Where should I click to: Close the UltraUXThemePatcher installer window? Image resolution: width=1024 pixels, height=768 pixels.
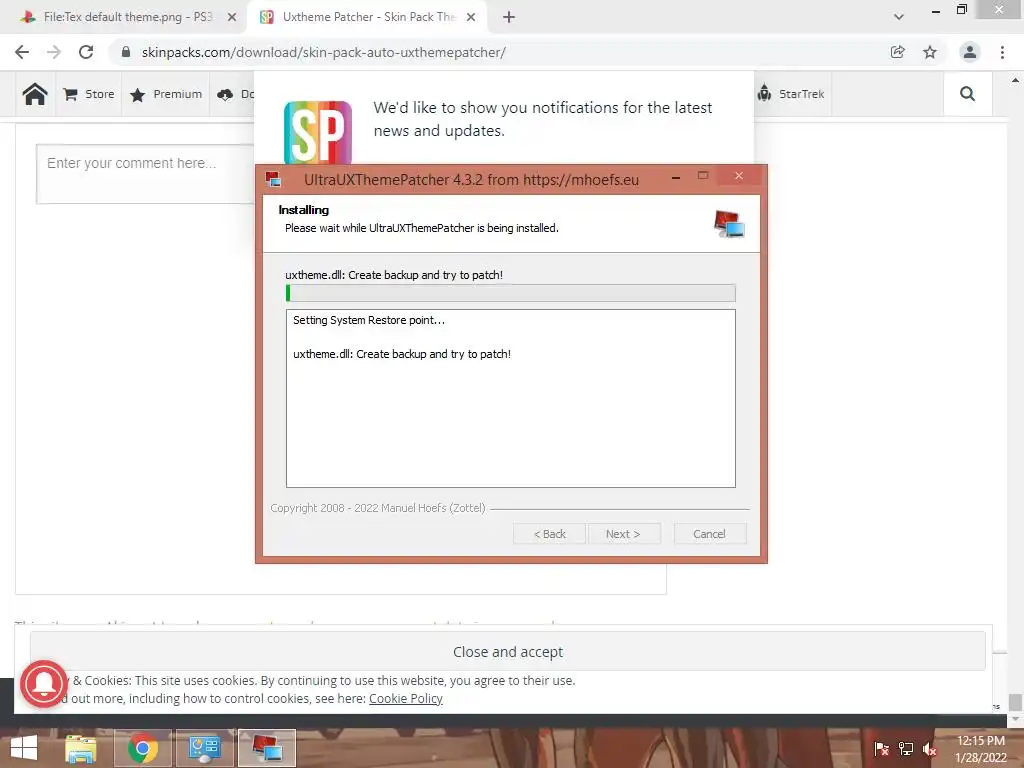click(x=739, y=176)
